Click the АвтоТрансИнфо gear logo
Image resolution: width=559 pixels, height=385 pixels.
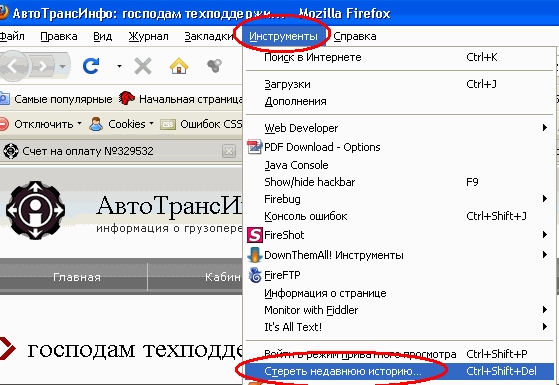tap(35, 210)
